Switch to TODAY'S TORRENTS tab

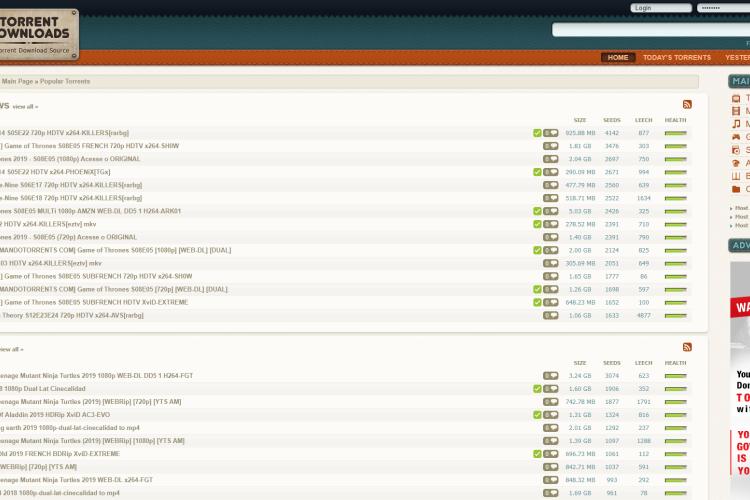677,57
